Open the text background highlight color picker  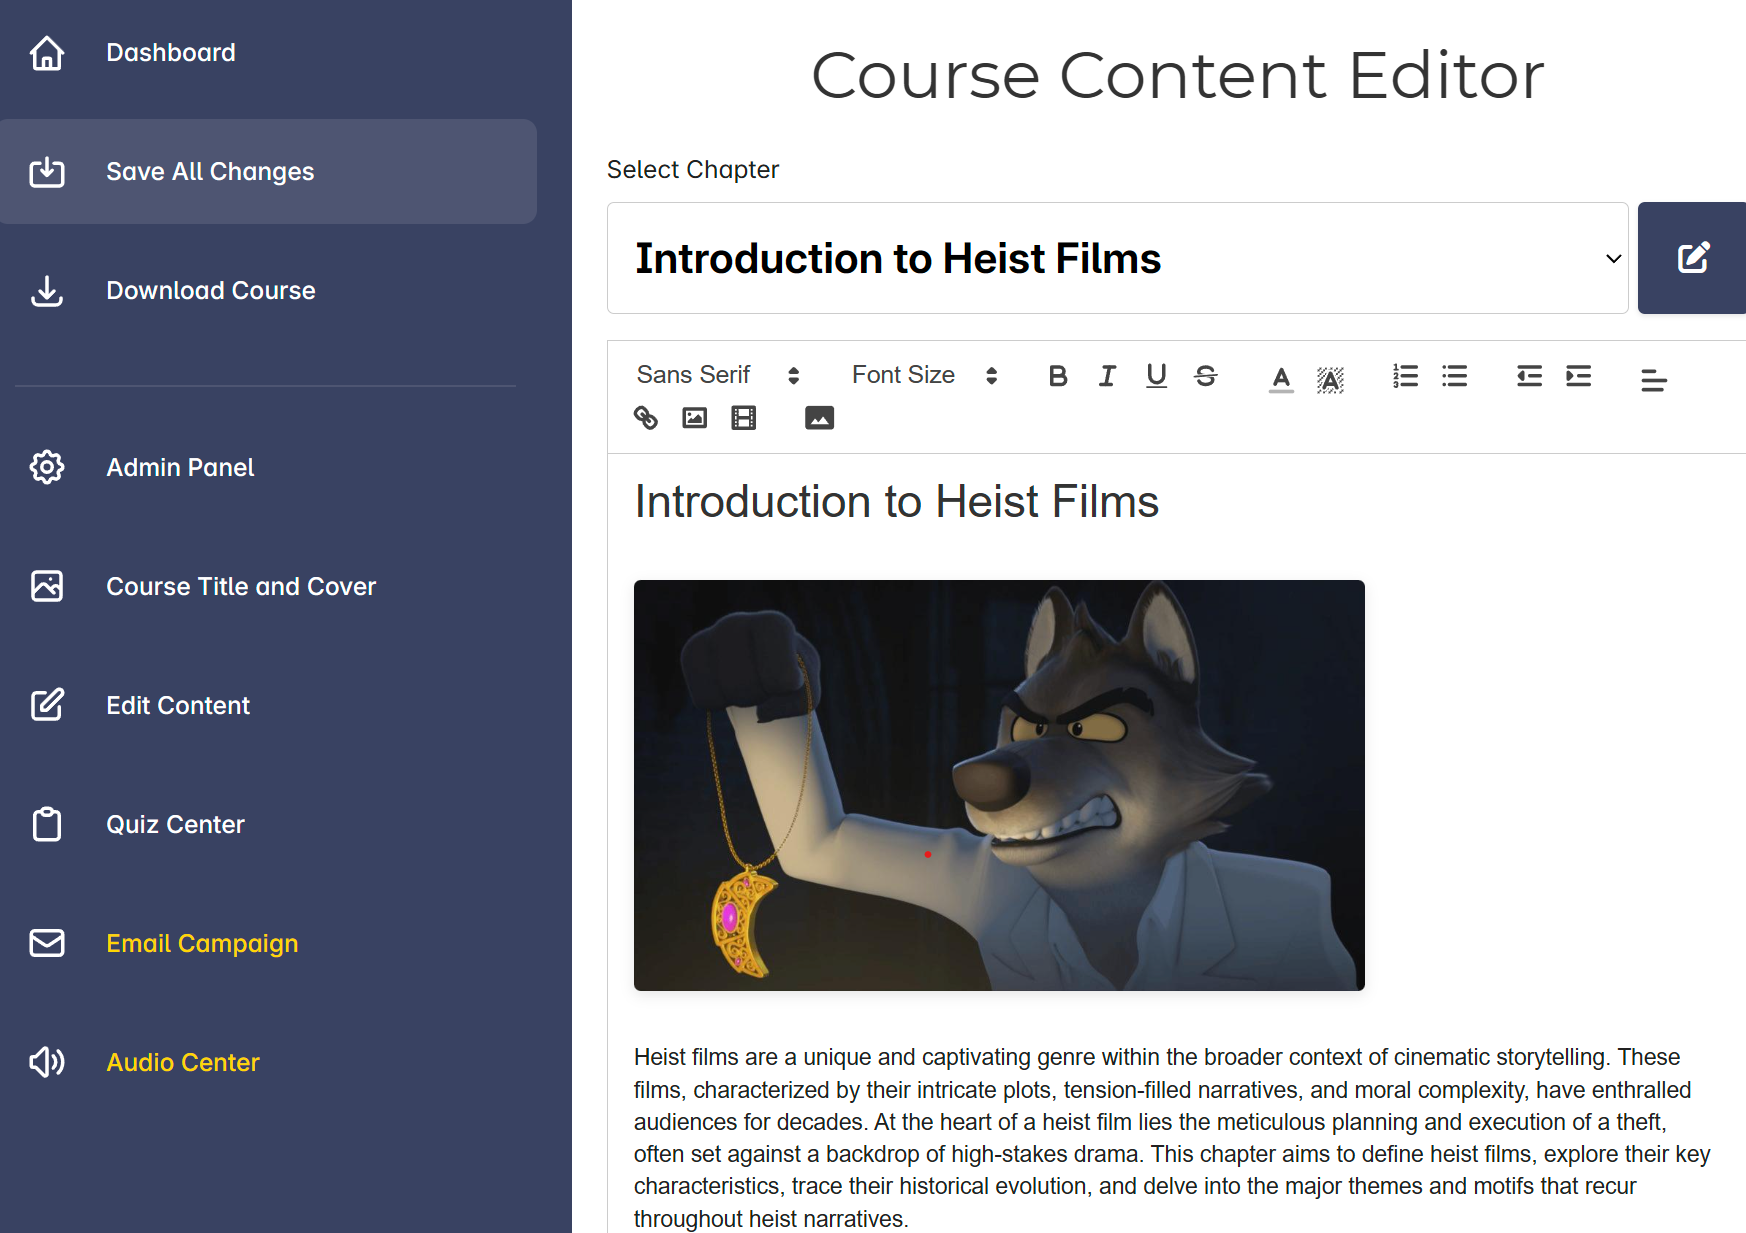pyautogui.click(x=1330, y=379)
